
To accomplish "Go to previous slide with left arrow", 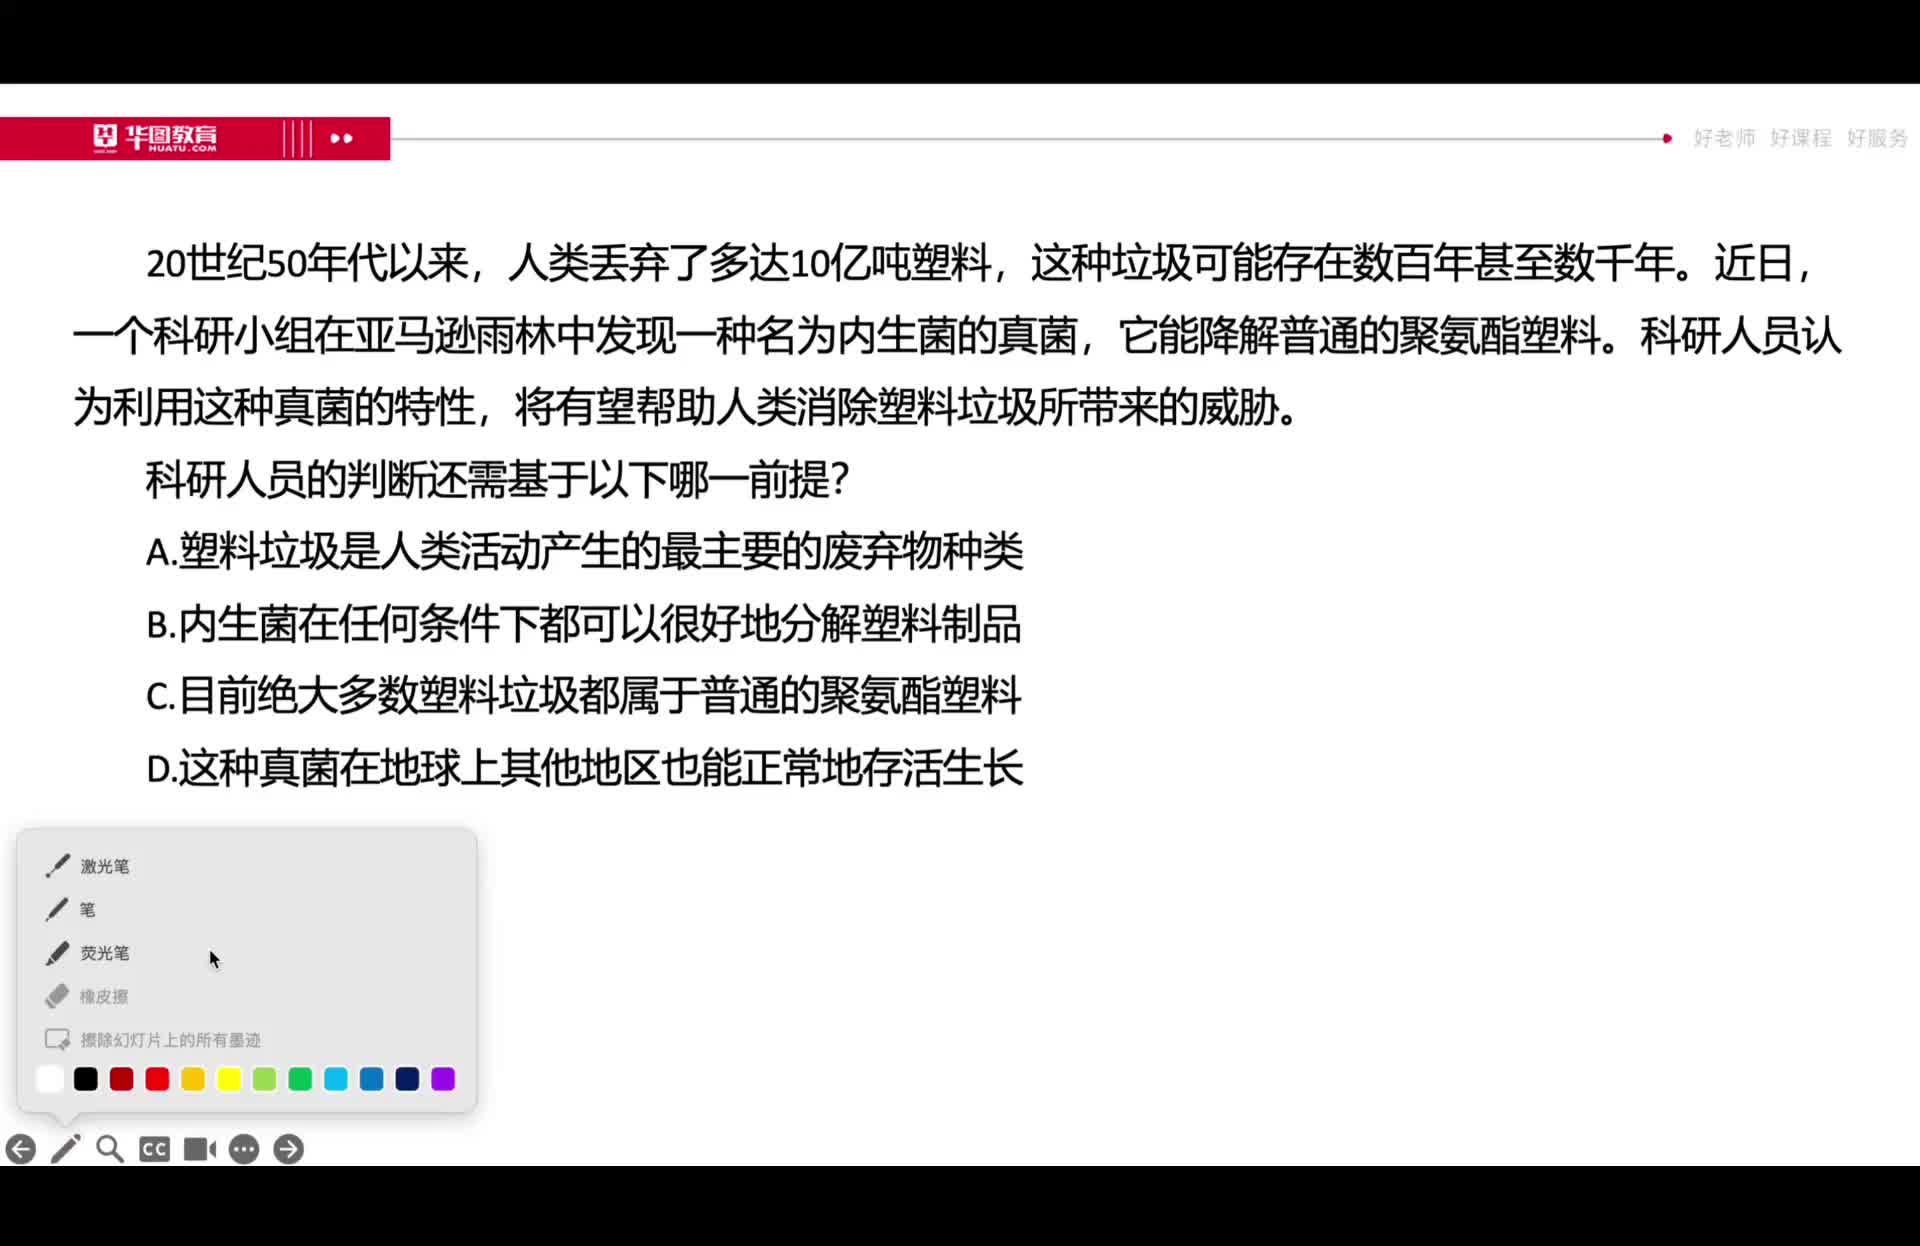I will tap(21, 1150).
